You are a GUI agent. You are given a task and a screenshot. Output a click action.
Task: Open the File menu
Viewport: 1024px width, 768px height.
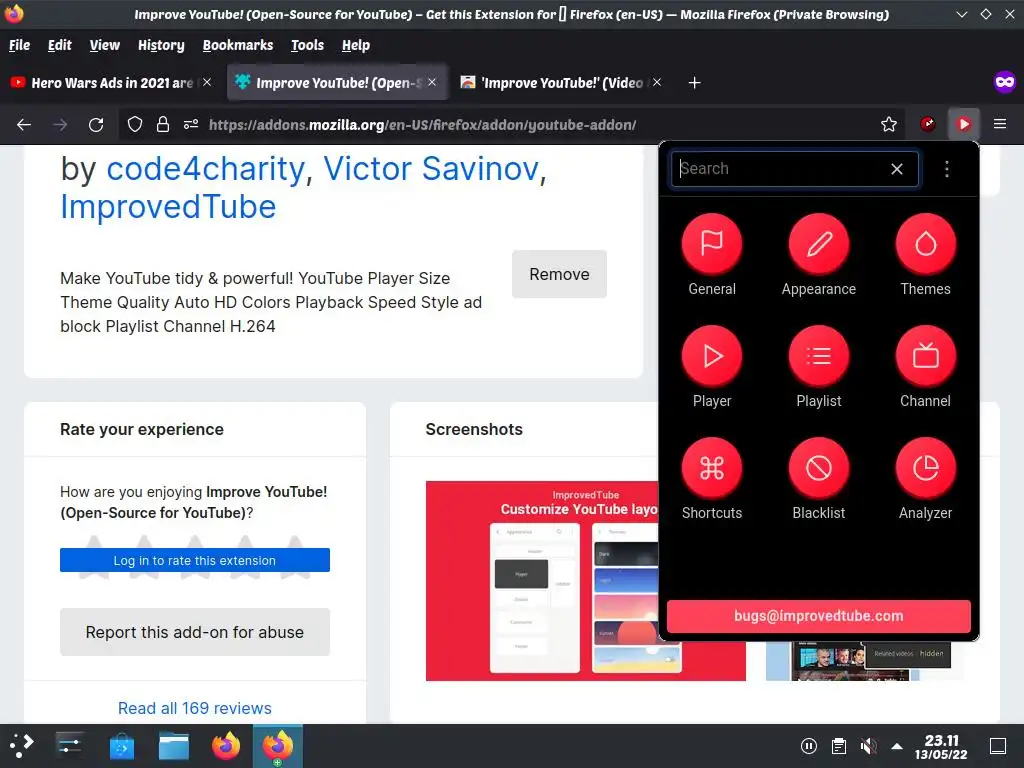tap(19, 45)
